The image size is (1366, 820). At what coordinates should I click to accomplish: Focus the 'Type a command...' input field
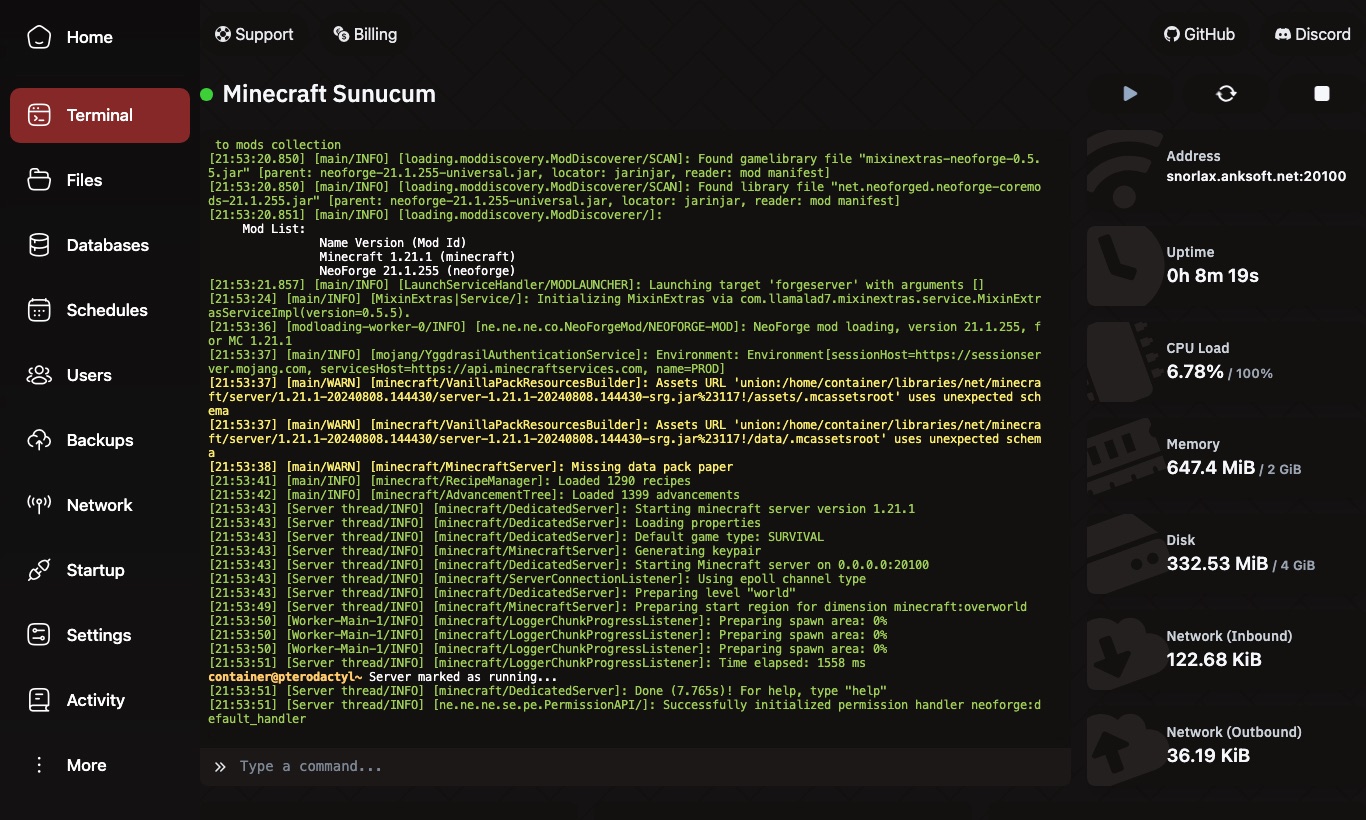pos(635,766)
